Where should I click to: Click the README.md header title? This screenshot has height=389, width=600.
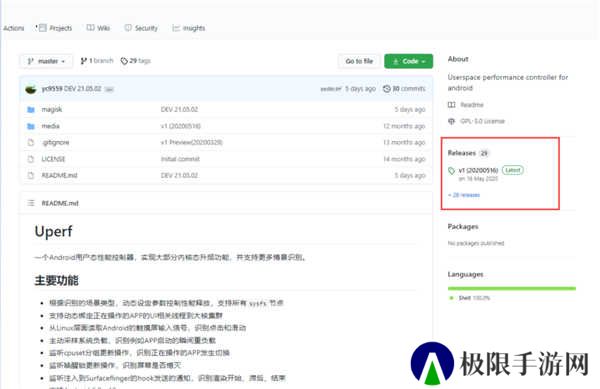[x=60, y=203]
